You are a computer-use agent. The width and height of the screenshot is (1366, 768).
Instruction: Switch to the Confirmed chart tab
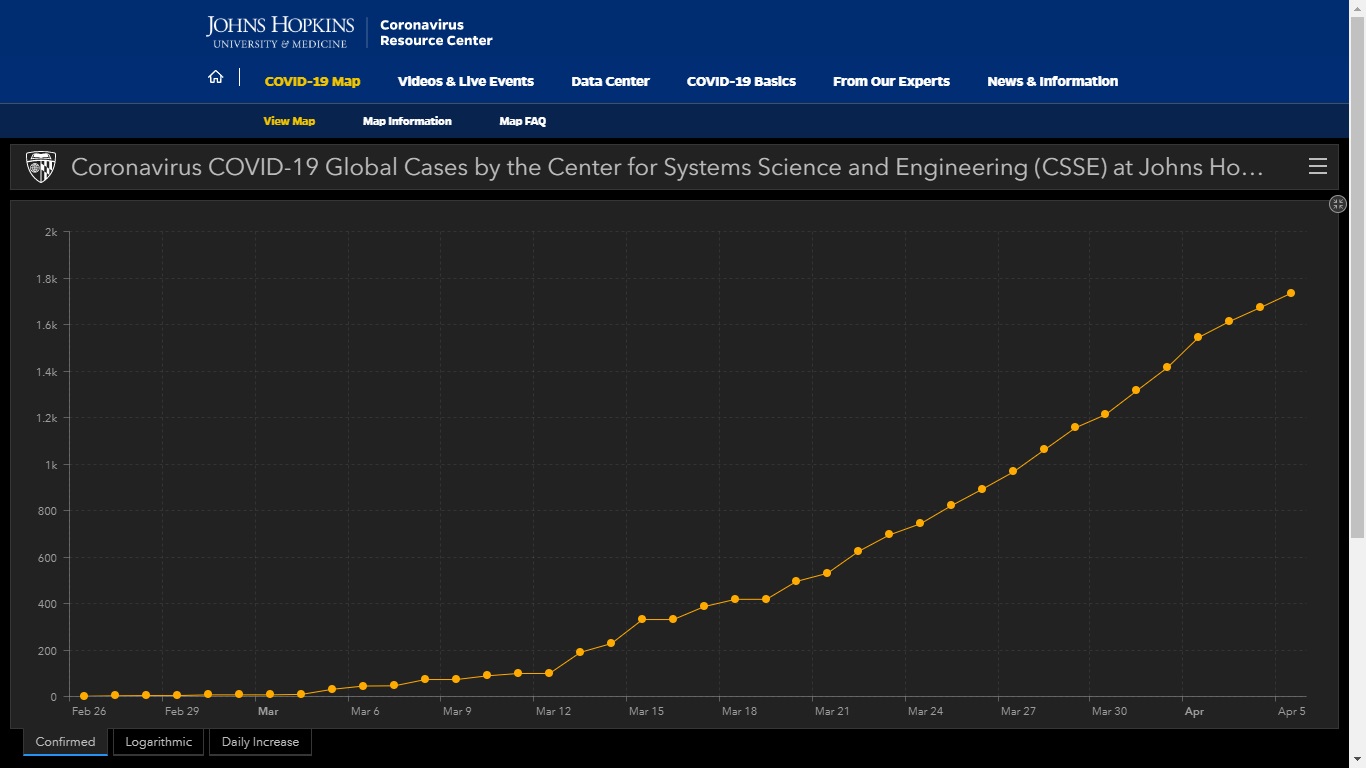(x=65, y=742)
